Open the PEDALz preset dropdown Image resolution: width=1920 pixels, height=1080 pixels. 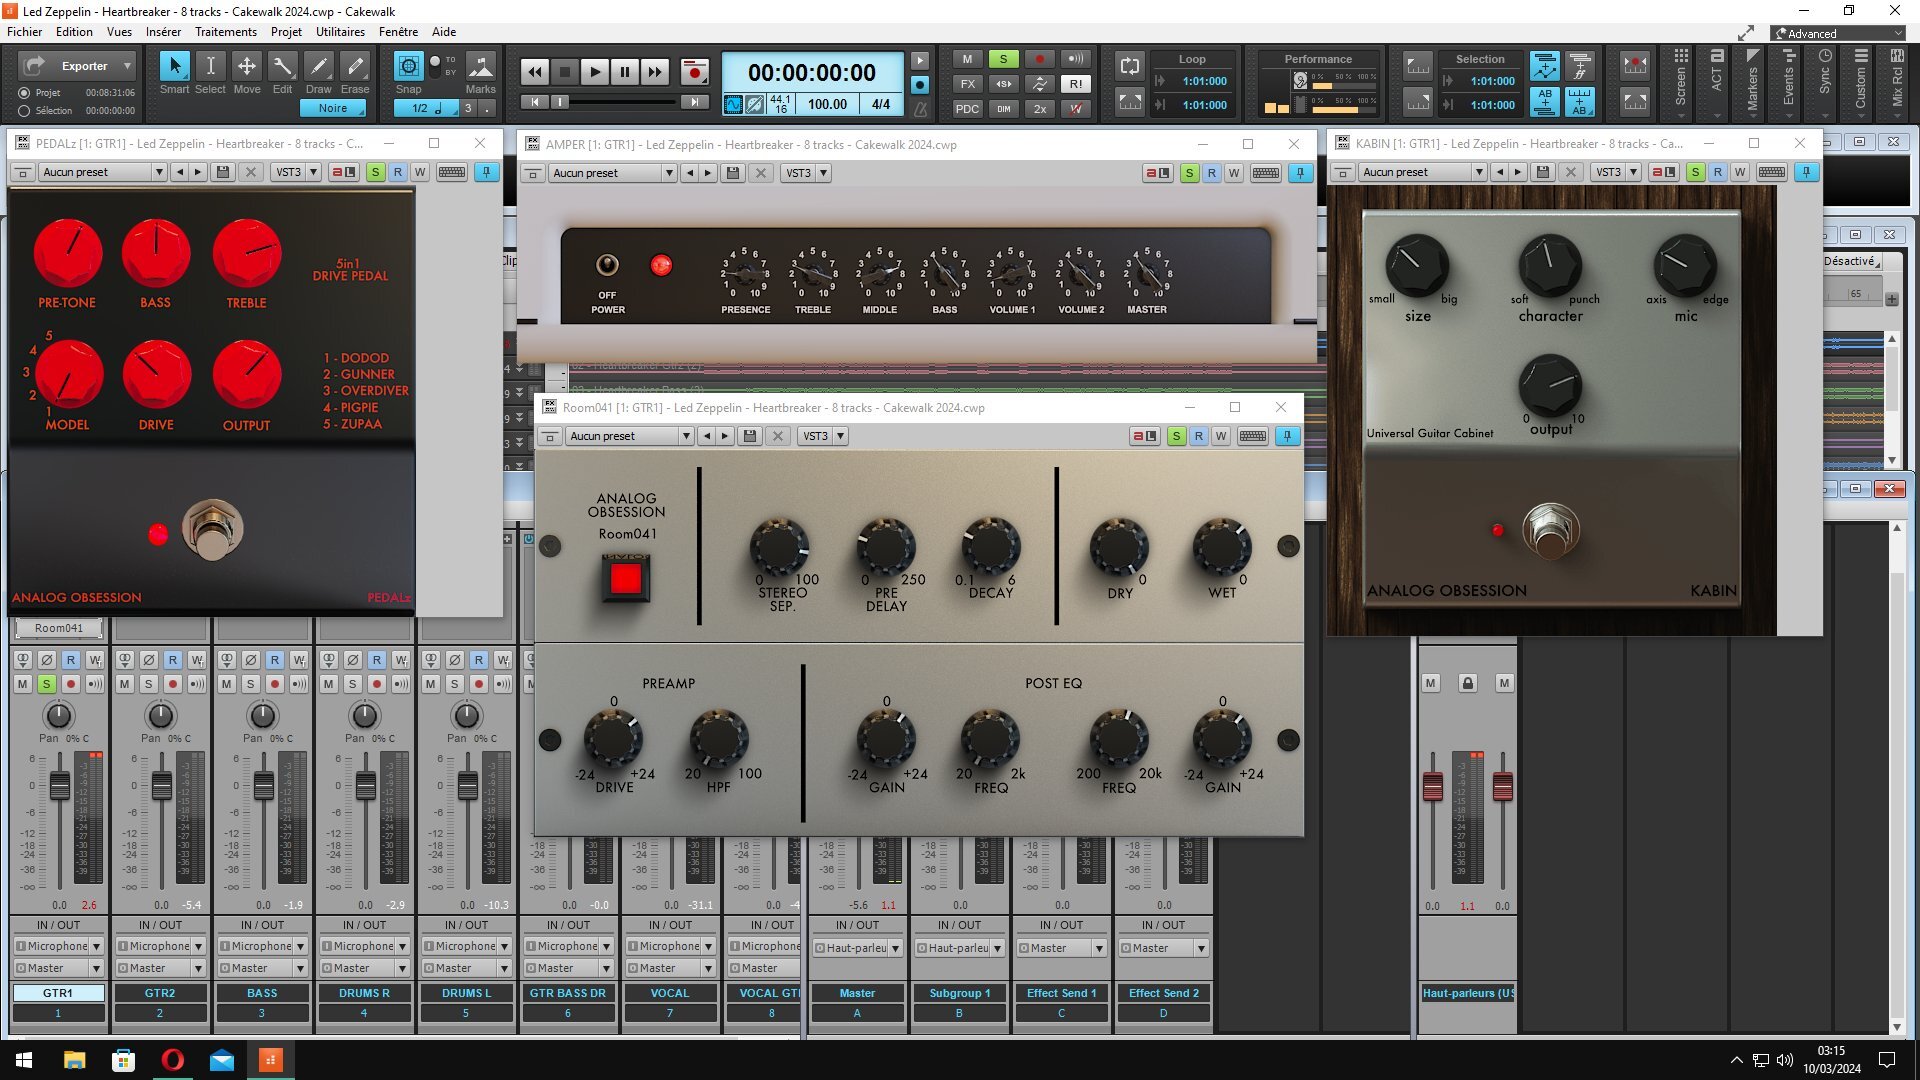pos(158,172)
